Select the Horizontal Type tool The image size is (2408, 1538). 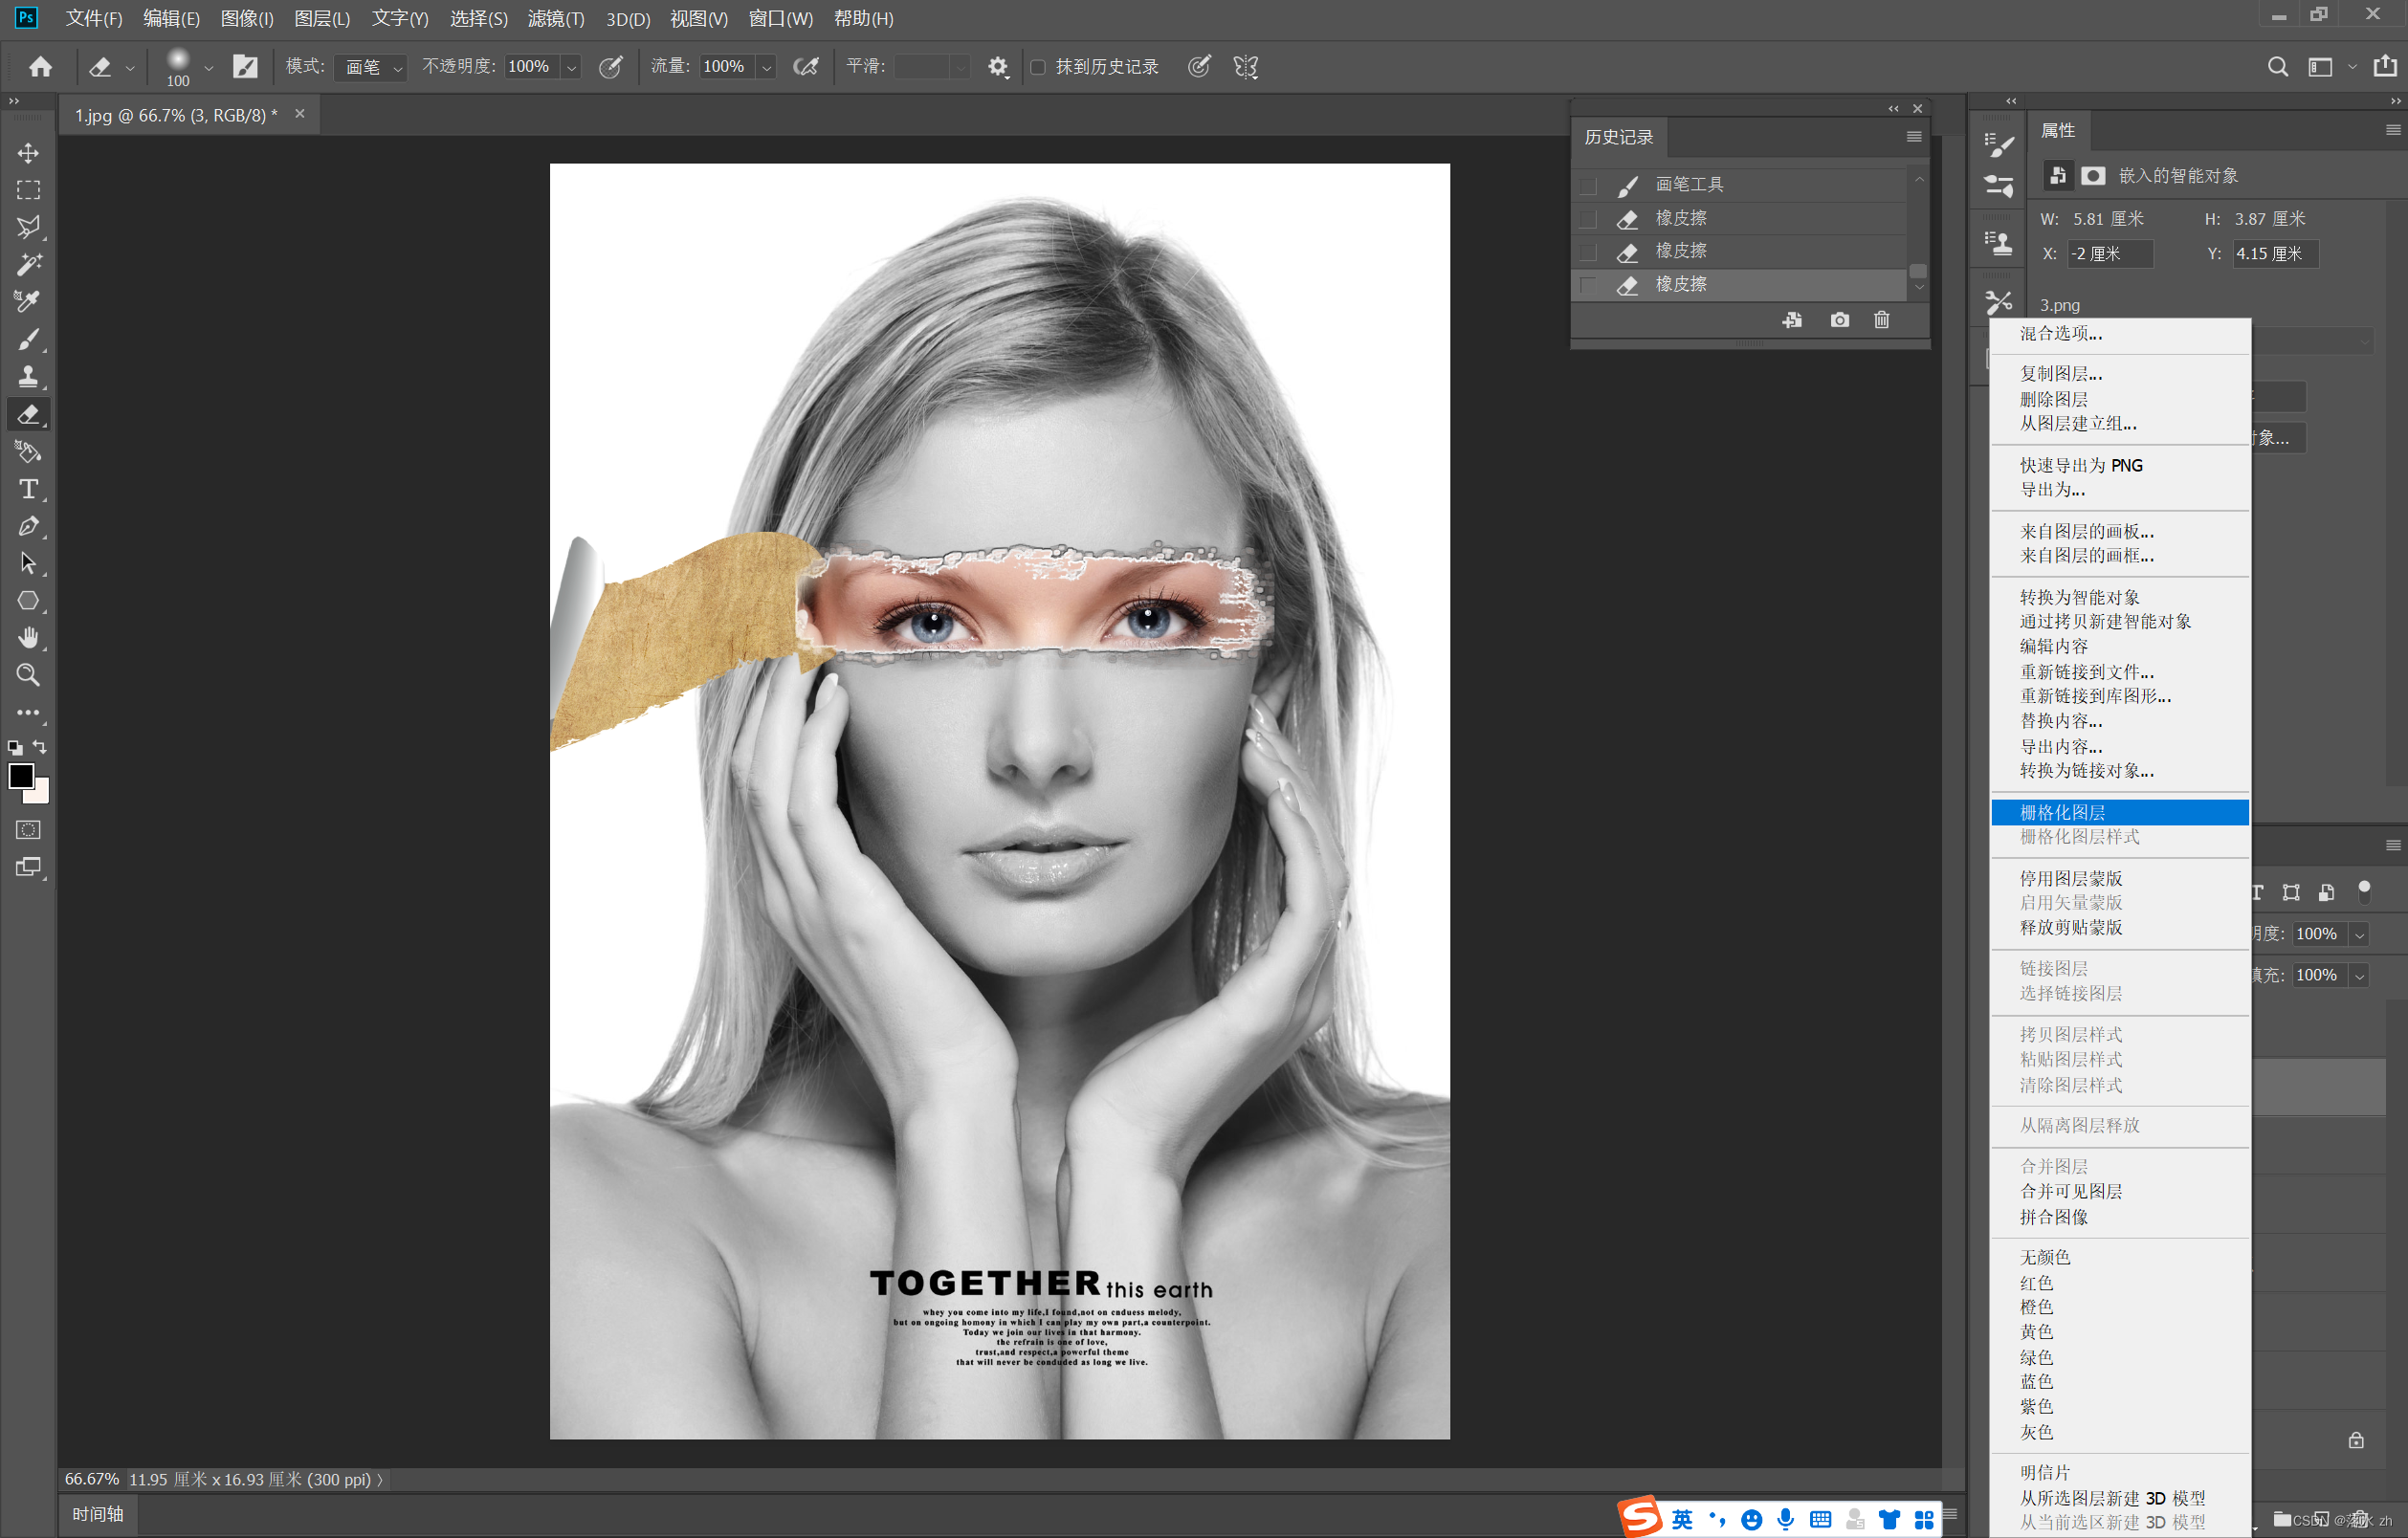[28, 489]
